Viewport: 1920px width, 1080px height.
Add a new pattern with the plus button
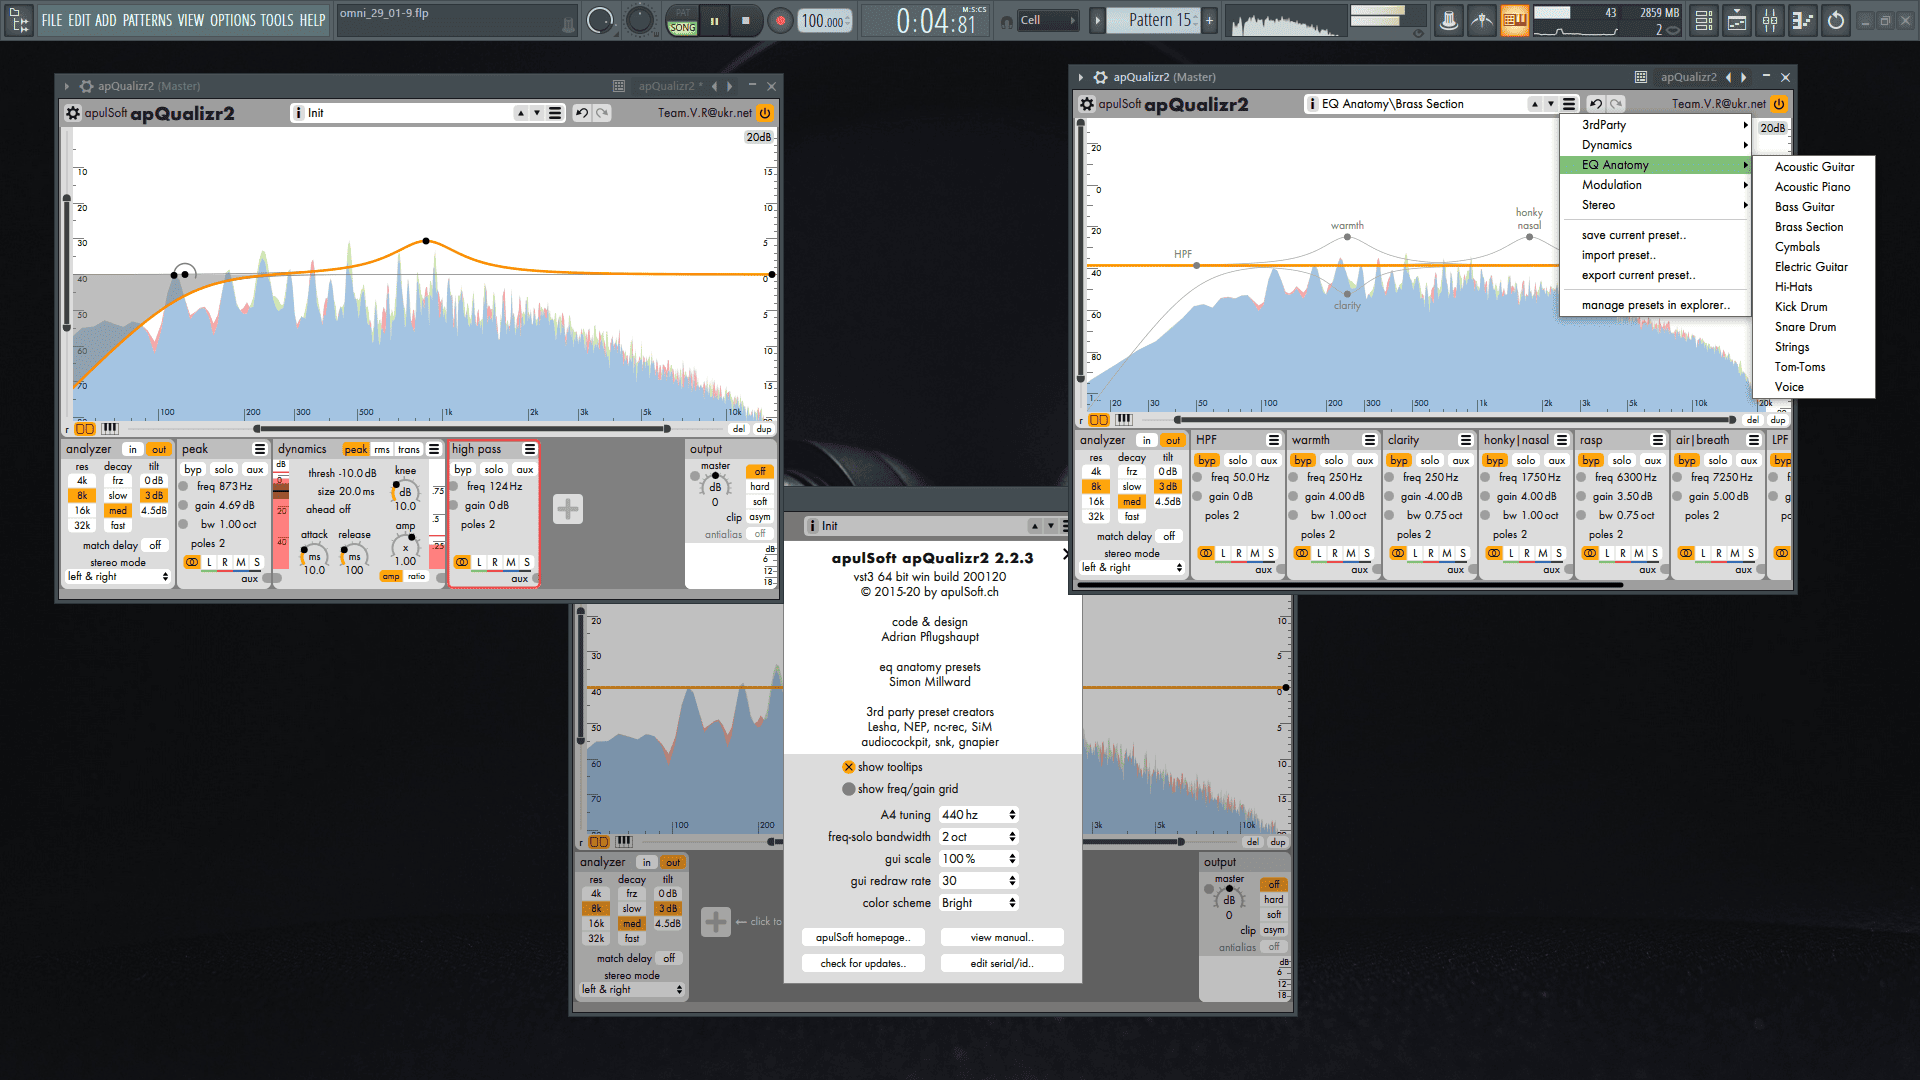[1209, 20]
